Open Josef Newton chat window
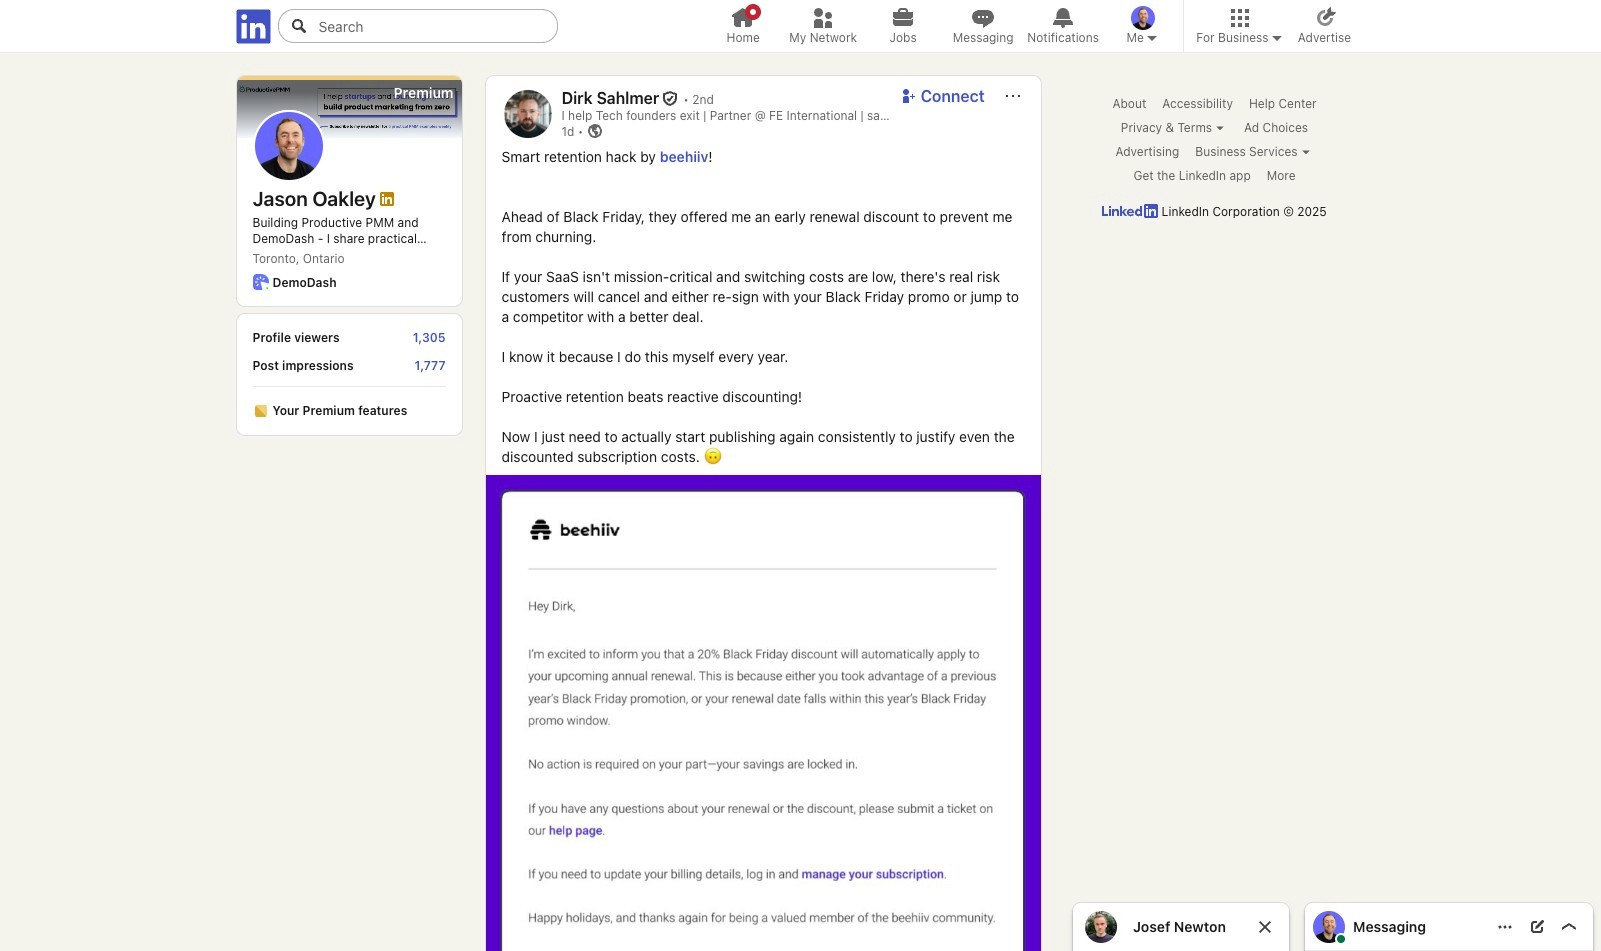 tap(1179, 927)
